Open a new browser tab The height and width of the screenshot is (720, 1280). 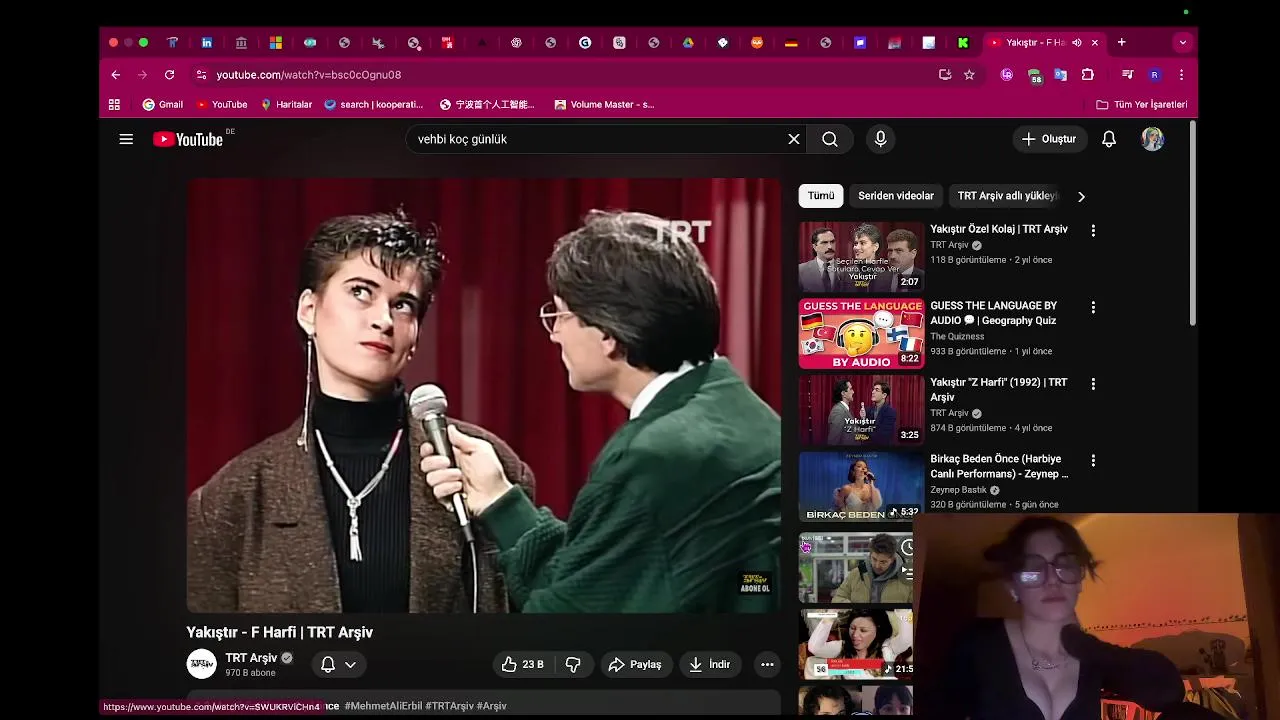[x=1121, y=42]
